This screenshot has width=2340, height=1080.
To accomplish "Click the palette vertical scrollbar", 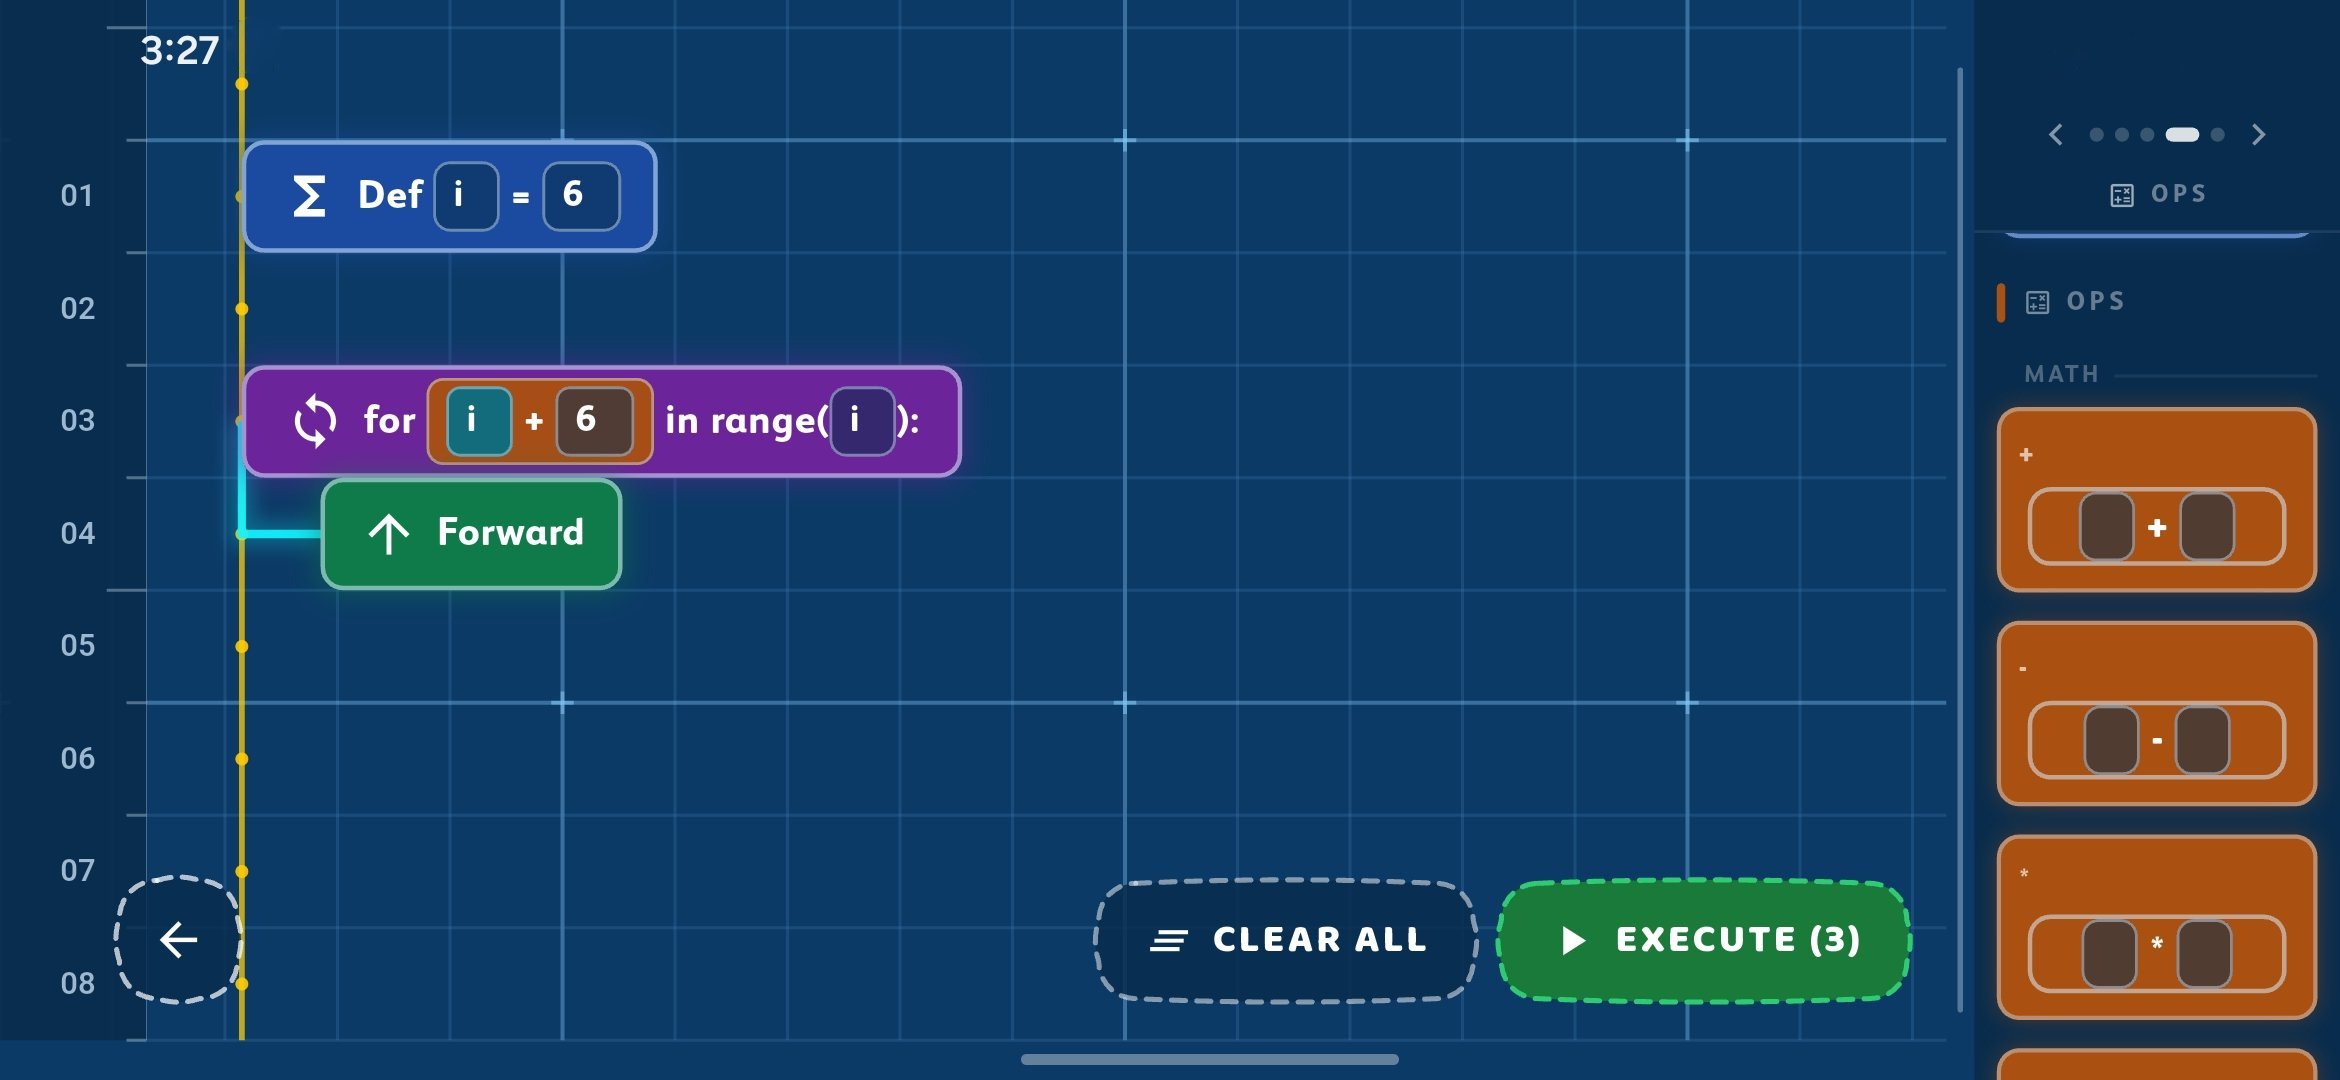I will pos(1960,540).
